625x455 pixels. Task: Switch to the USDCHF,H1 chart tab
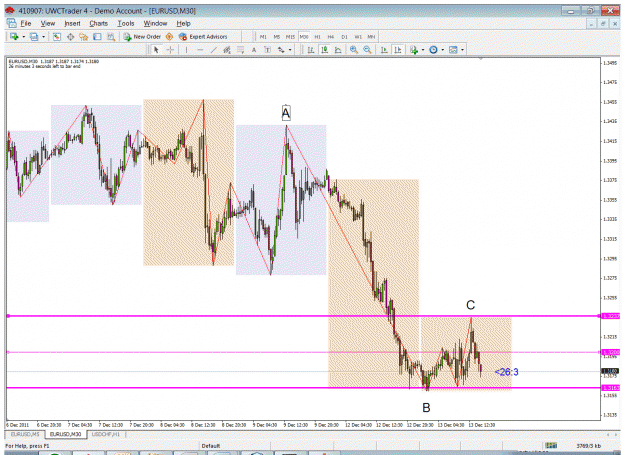pos(106,434)
